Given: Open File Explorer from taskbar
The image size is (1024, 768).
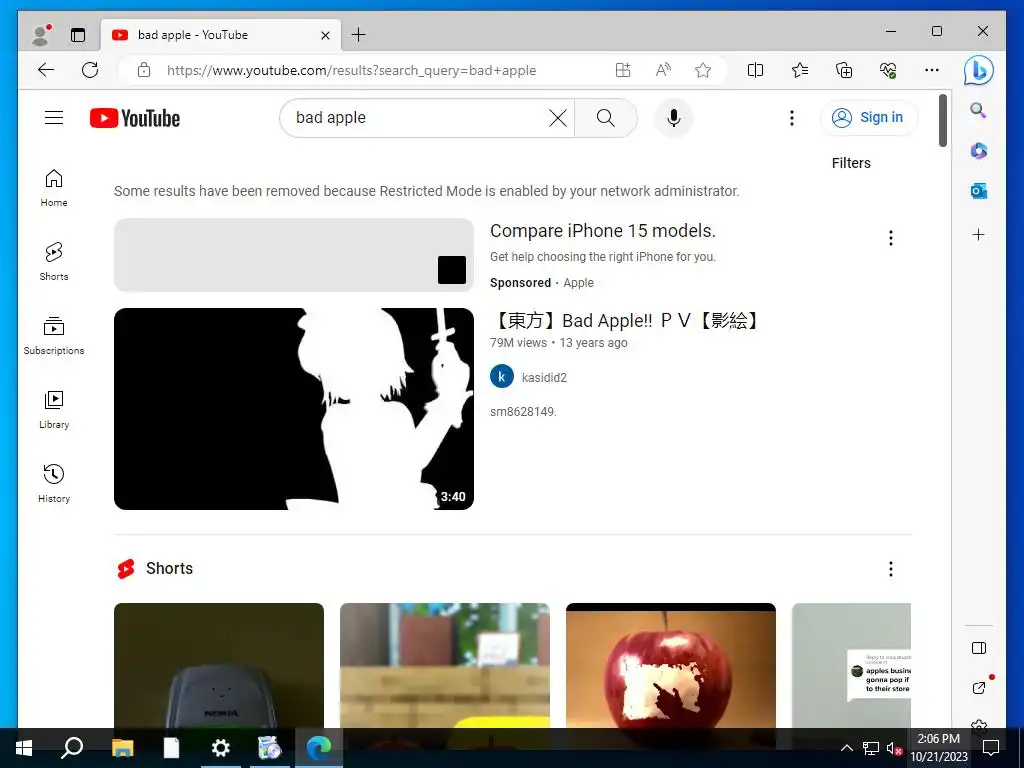Looking at the screenshot, I should (122, 748).
